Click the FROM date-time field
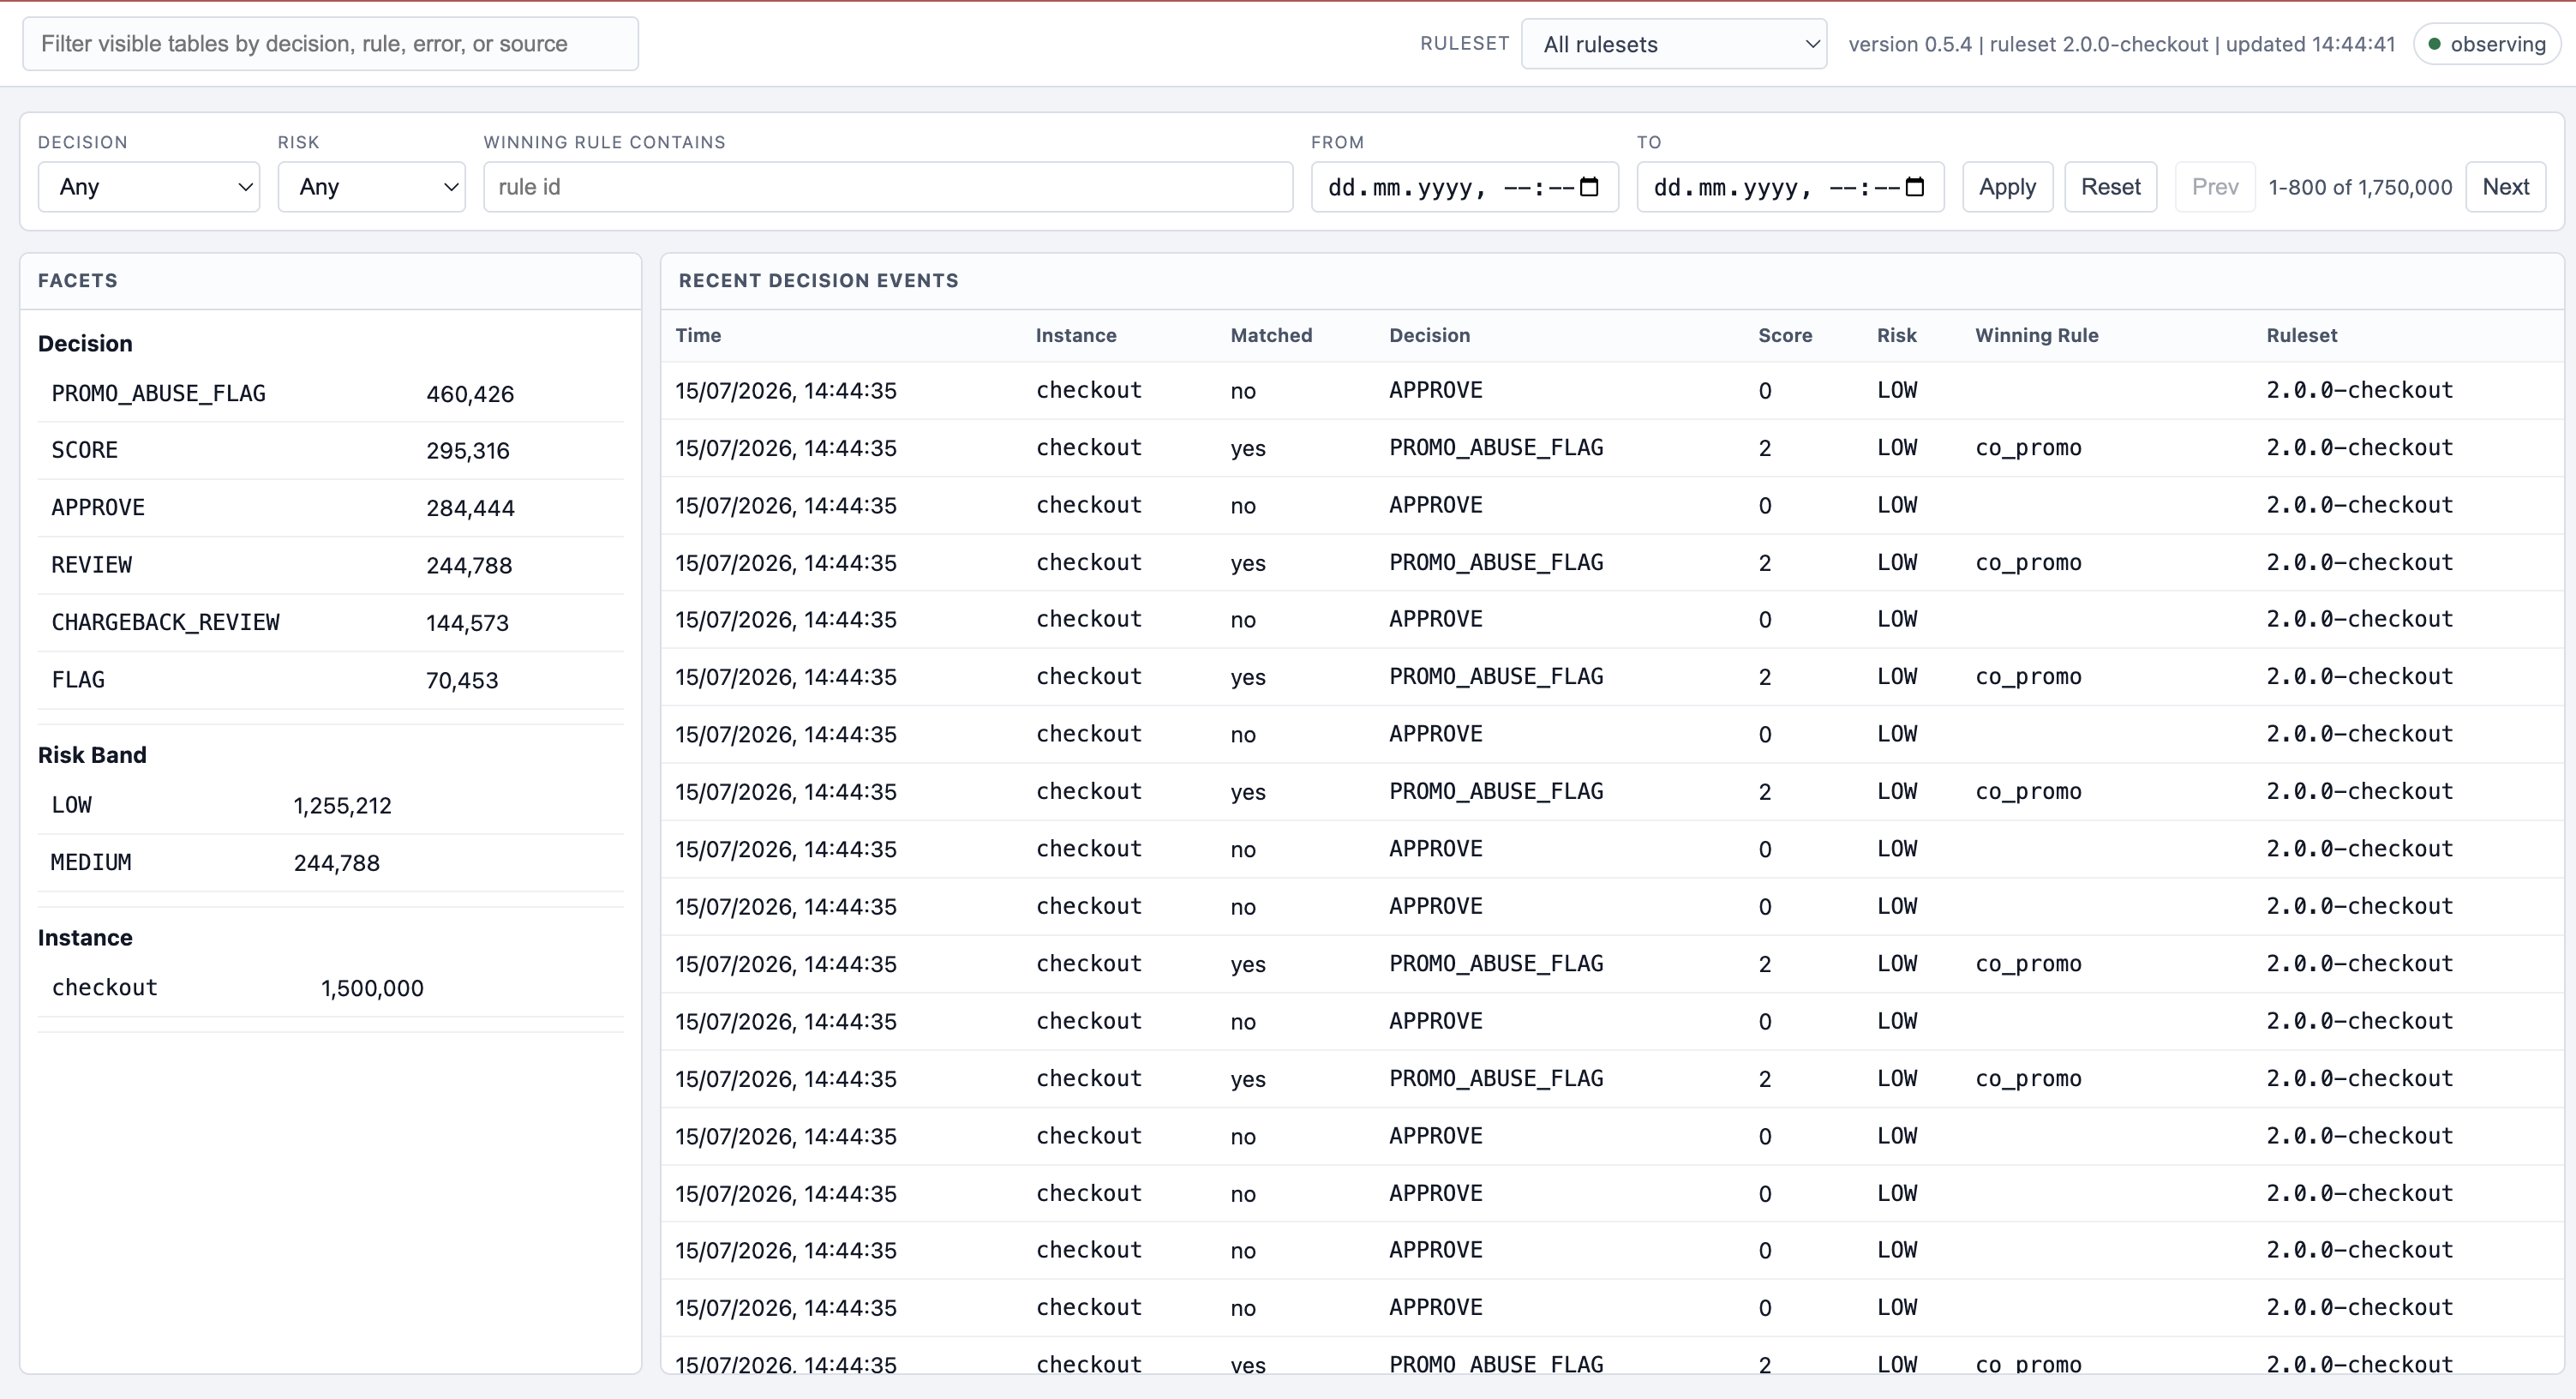2576x1399 pixels. pos(1464,187)
